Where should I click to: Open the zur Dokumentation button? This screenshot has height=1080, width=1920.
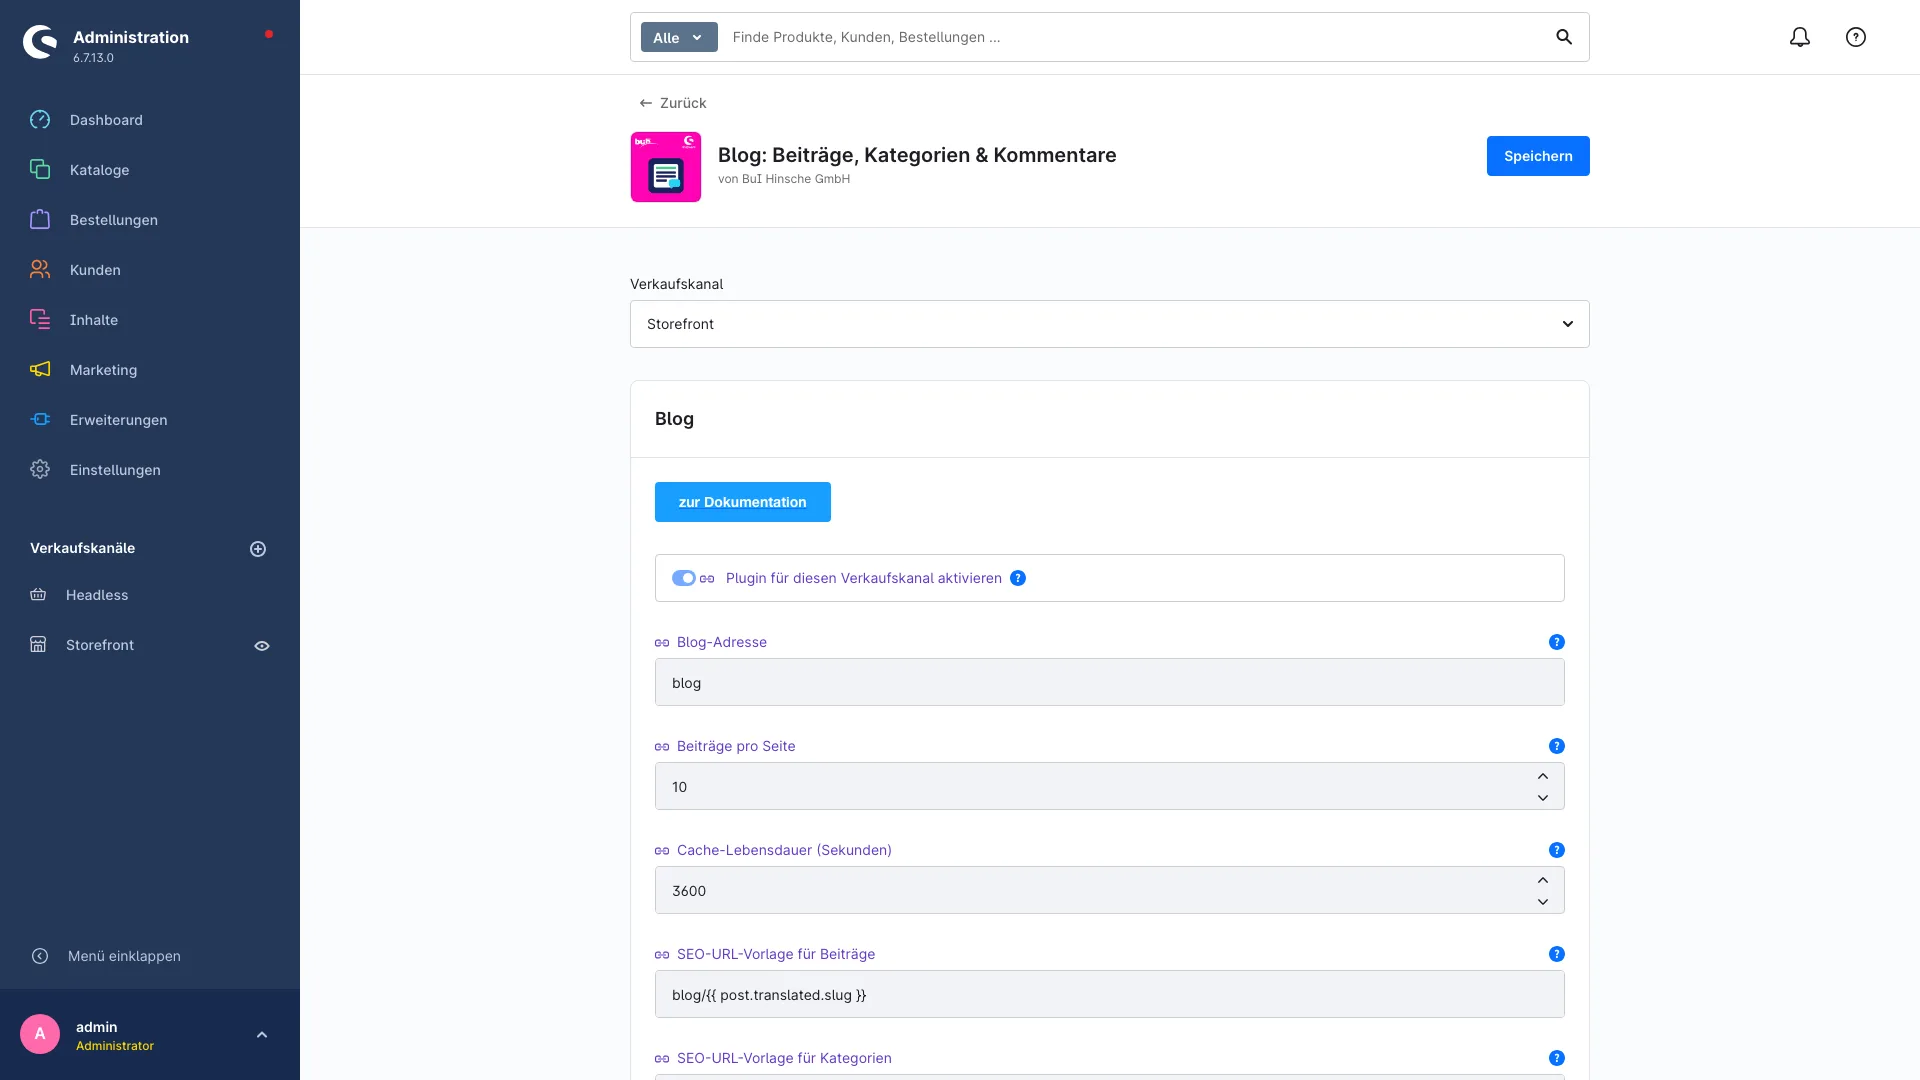coord(743,502)
